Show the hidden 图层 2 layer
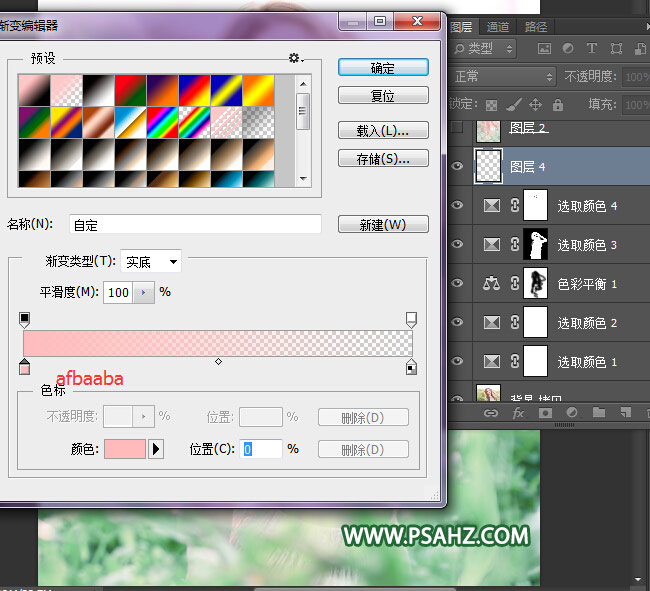Screen dimensions: 650x591 pos(458,128)
